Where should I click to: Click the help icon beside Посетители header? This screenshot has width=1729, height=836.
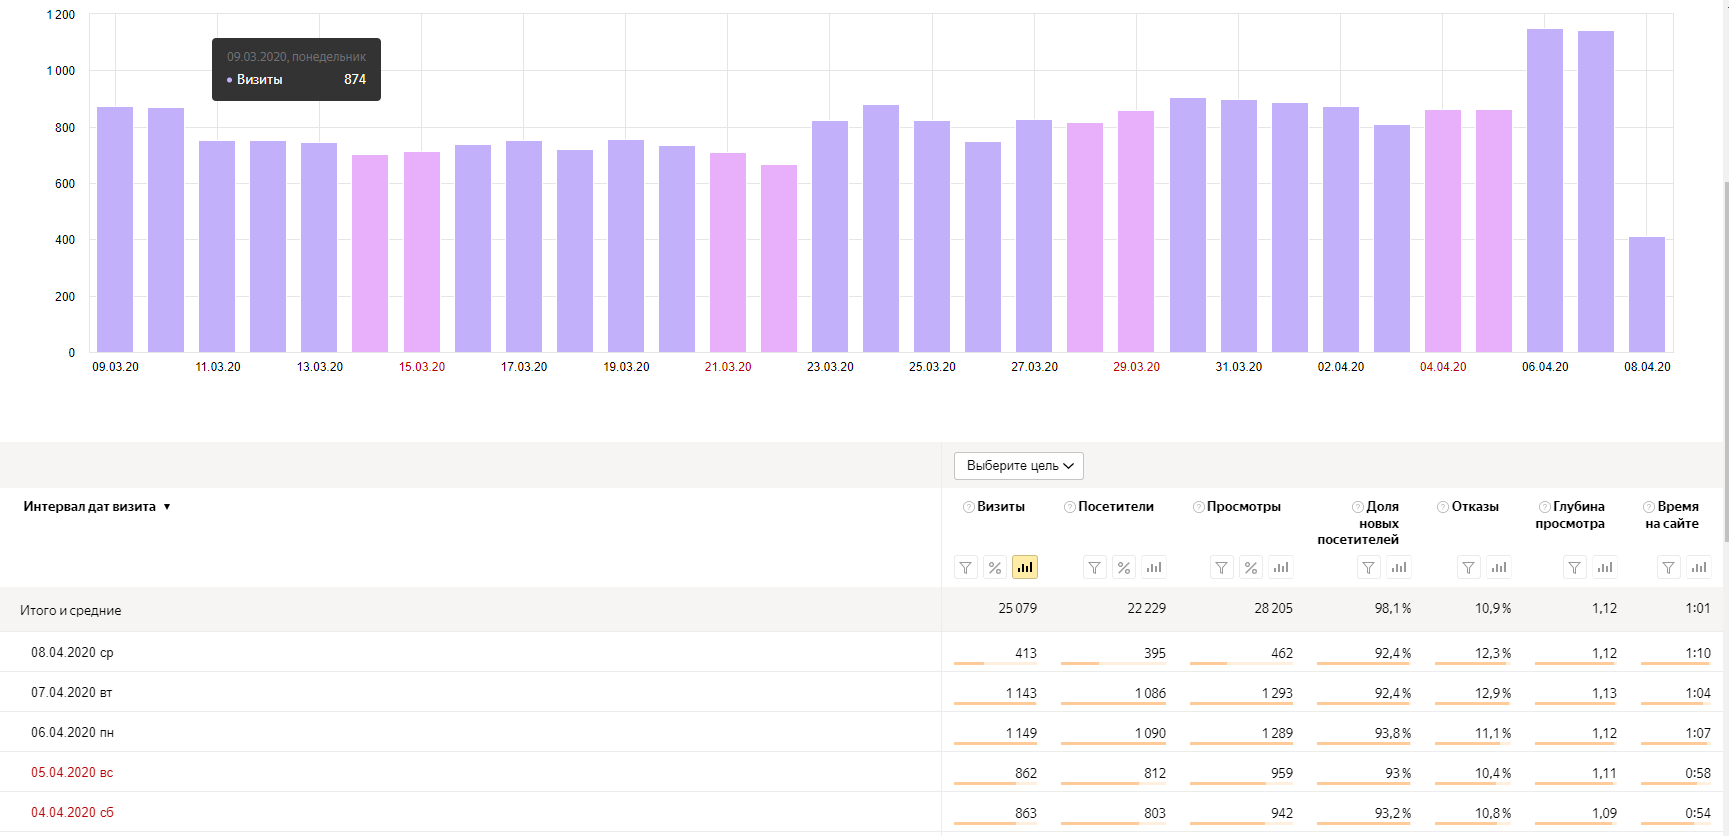[x=1069, y=507]
